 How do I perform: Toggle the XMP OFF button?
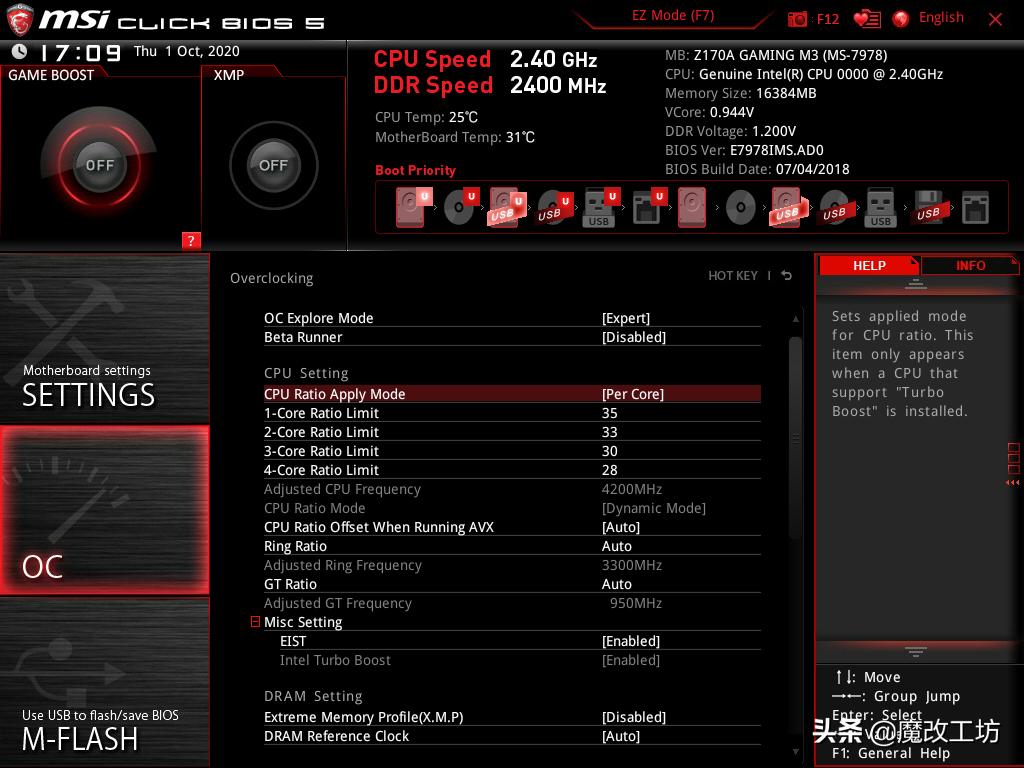tap(272, 166)
